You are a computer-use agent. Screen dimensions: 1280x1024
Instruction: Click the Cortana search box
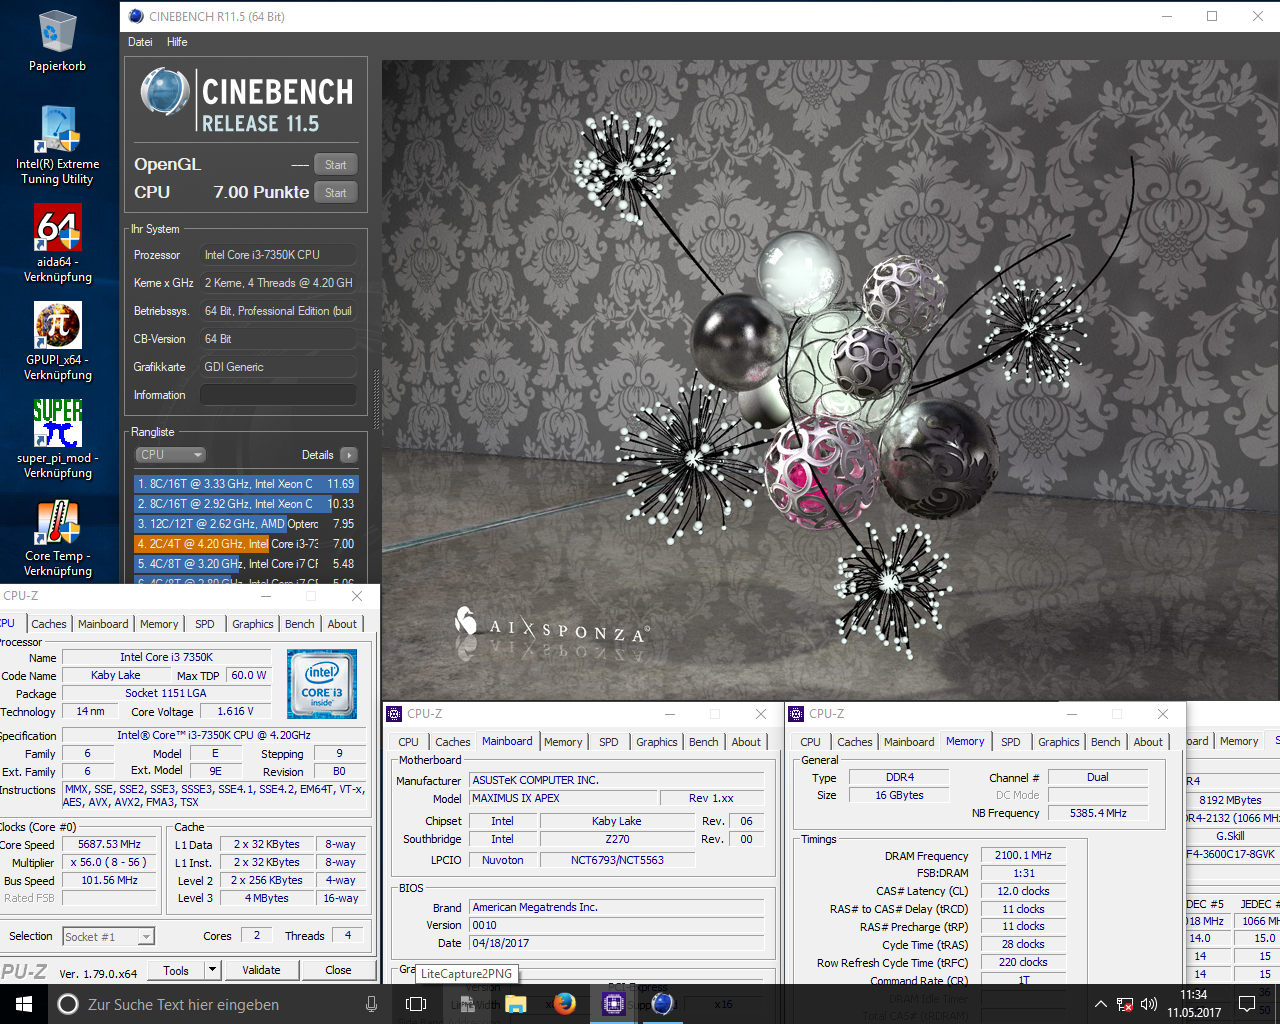215,1004
